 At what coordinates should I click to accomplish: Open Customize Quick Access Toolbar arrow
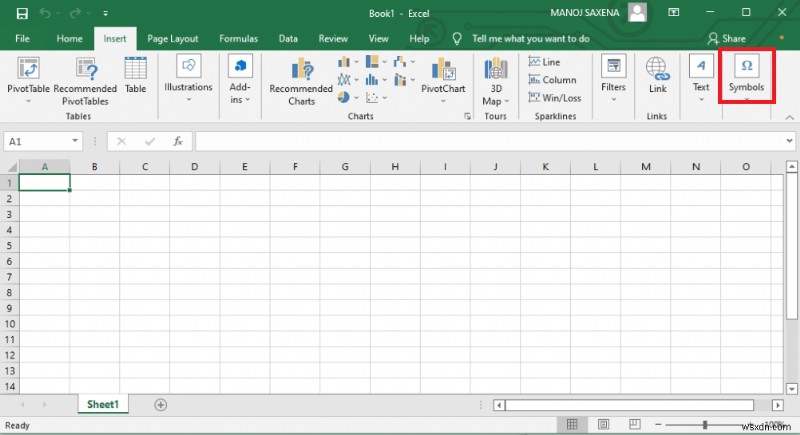coord(106,14)
